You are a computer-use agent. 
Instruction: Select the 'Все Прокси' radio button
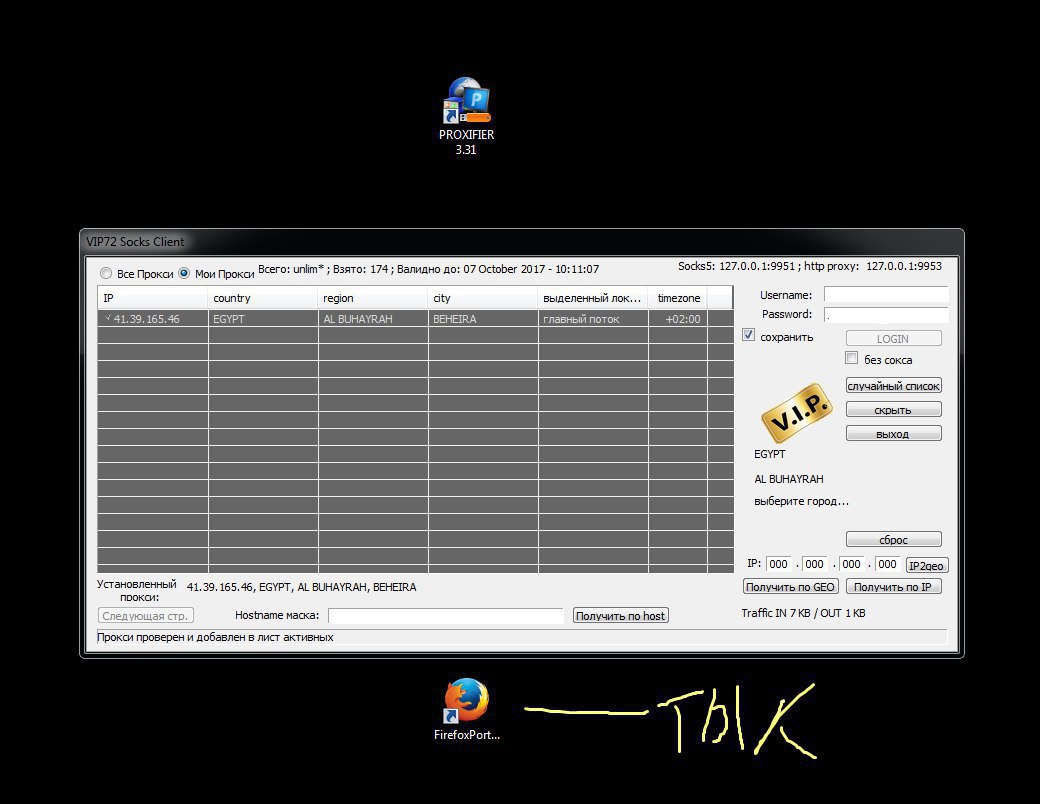tap(106, 273)
